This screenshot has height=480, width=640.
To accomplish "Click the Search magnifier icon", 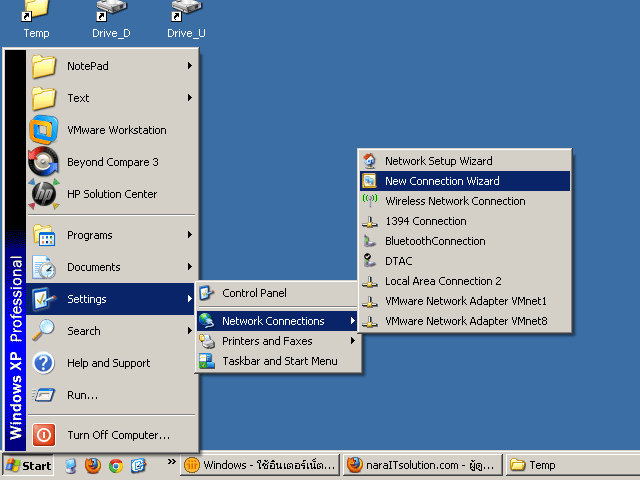I will click(x=44, y=331).
